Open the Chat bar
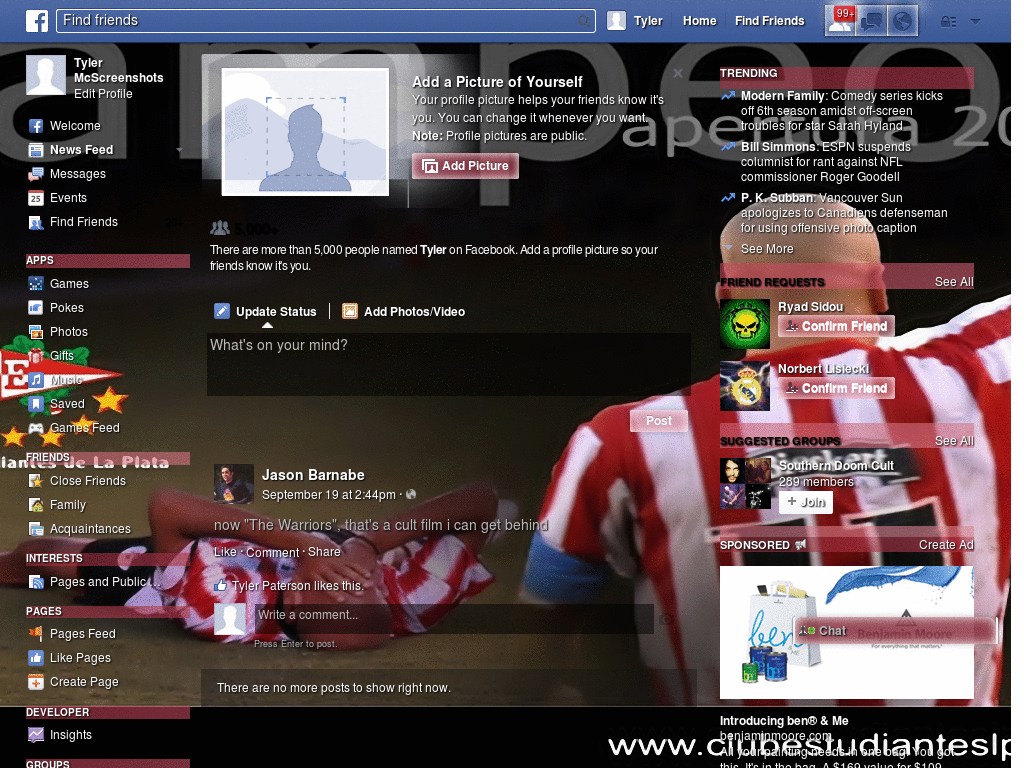The height and width of the screenshot is (768, 1024). [894, 631]
